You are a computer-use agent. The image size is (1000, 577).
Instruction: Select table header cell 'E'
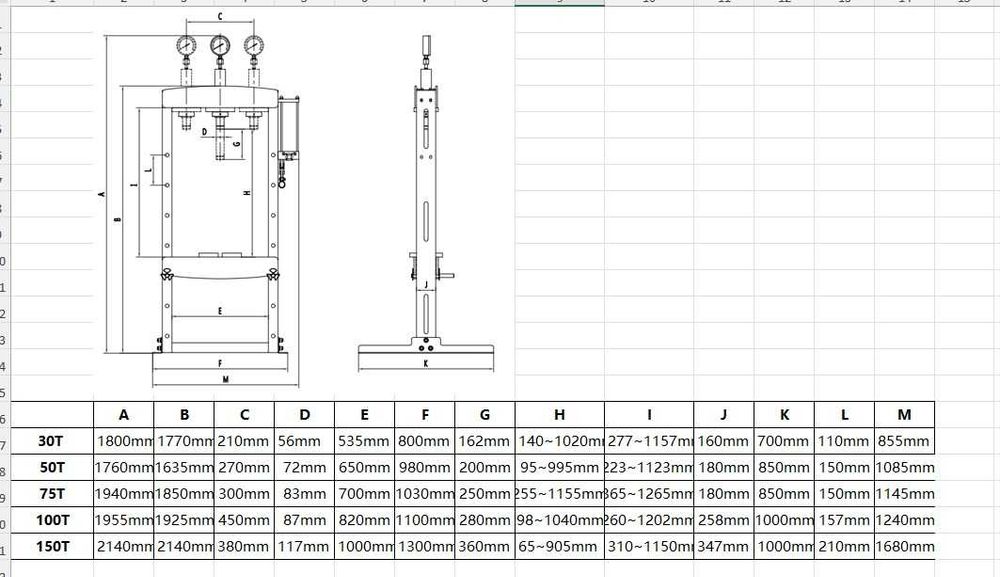point(365,414)
